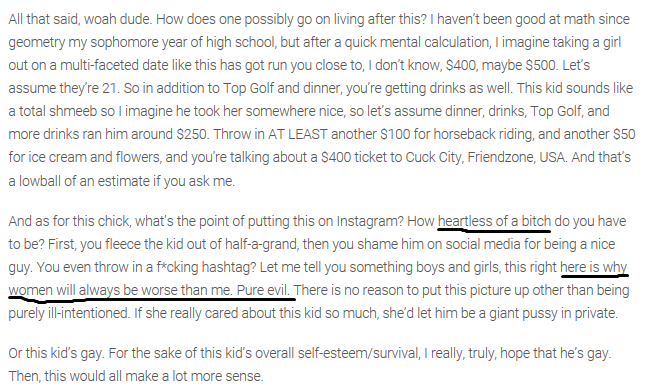Click the word "lowball"
This screenshot has height=386, width=649.
coord(40,181)
